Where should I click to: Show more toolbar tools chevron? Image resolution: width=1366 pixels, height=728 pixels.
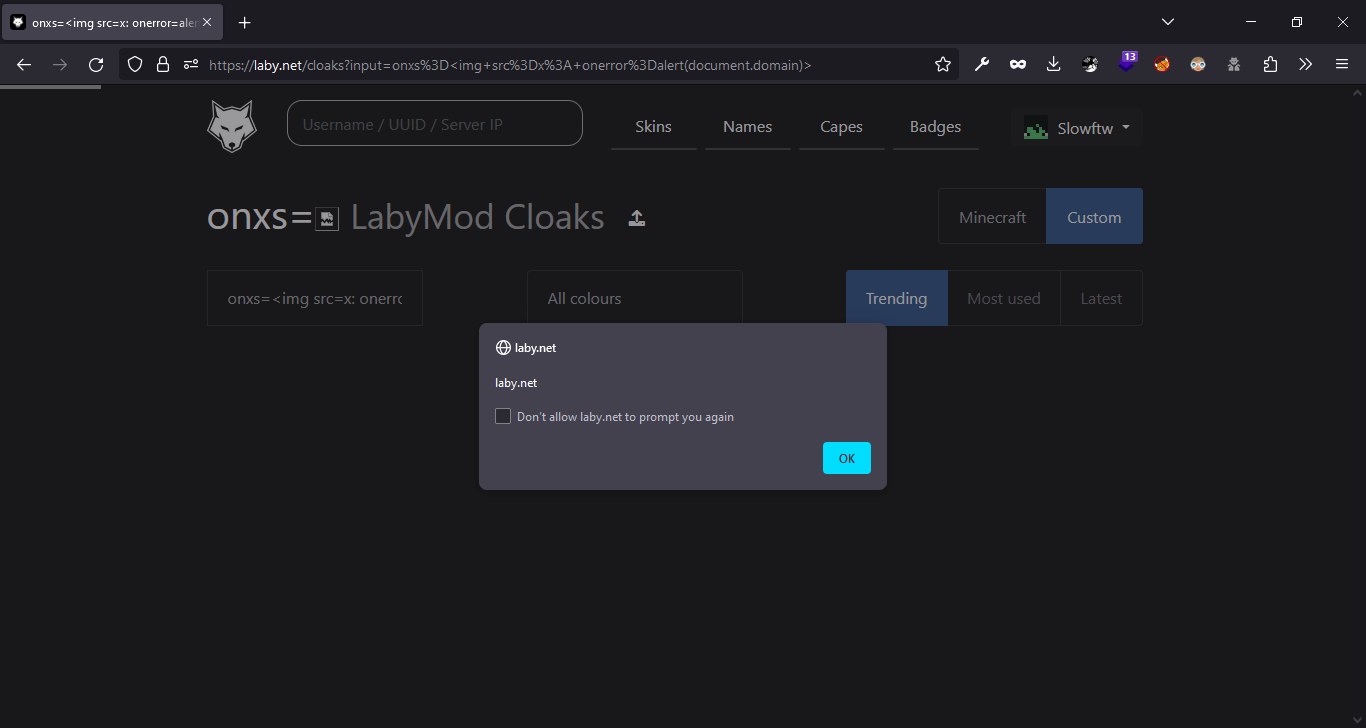[1306, 64]
